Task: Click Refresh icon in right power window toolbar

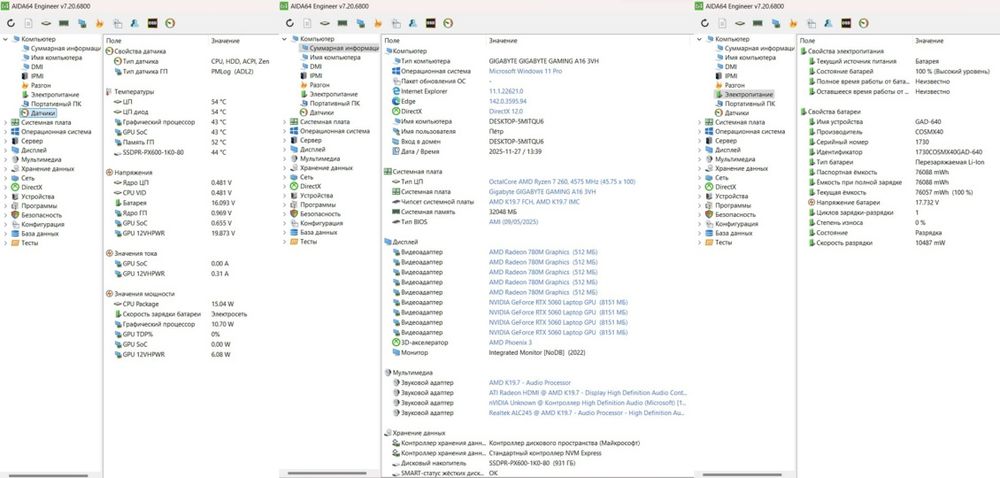Action: 705,23
